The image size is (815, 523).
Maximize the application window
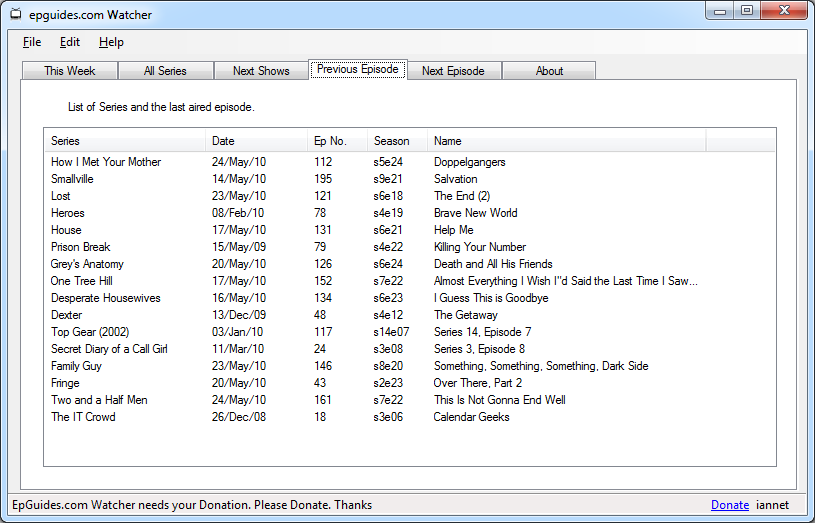click(x=747, y=11)
